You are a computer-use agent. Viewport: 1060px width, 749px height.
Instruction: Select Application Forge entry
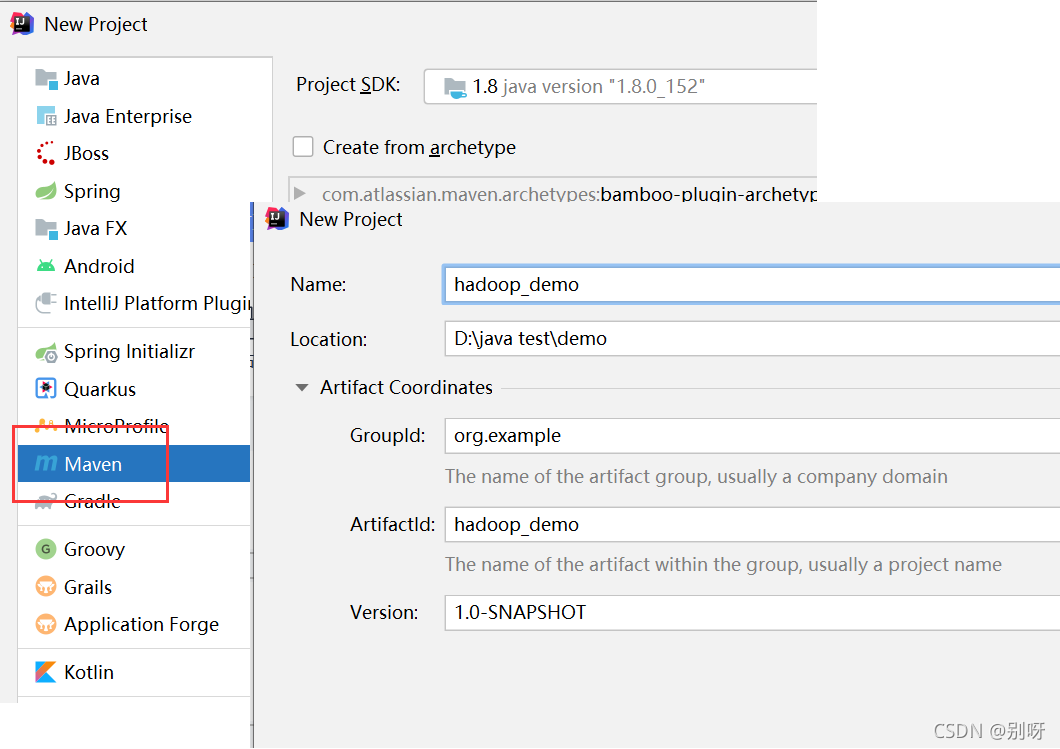[x=134, y=624]
